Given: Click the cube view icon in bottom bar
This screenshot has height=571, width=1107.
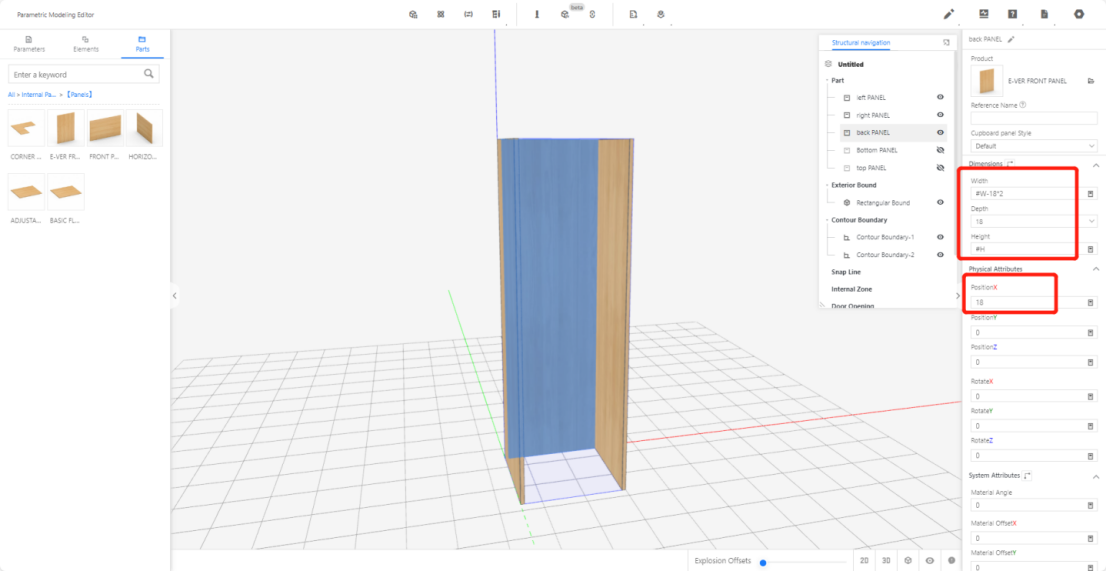Looking at the screenshot, I should [908, 561].
